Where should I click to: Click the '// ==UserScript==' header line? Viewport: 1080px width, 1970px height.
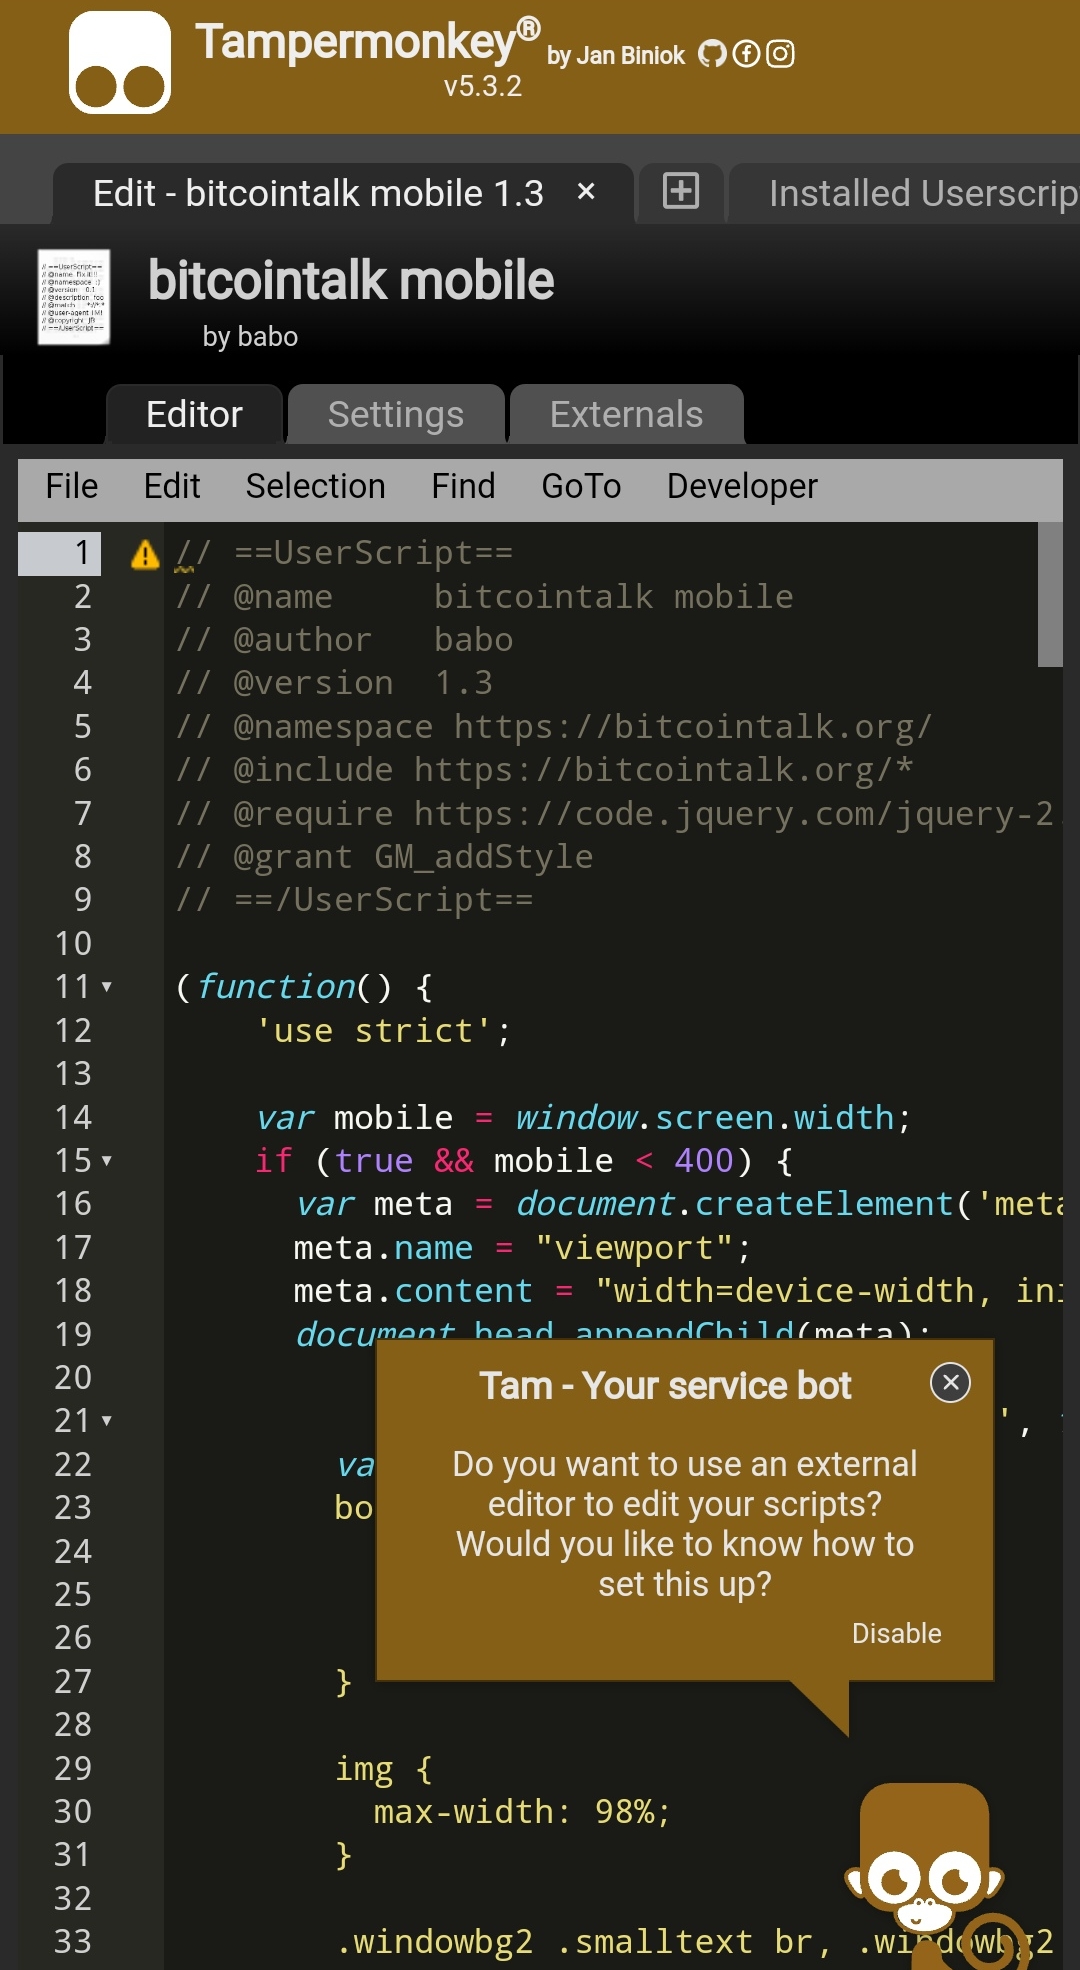344,553
